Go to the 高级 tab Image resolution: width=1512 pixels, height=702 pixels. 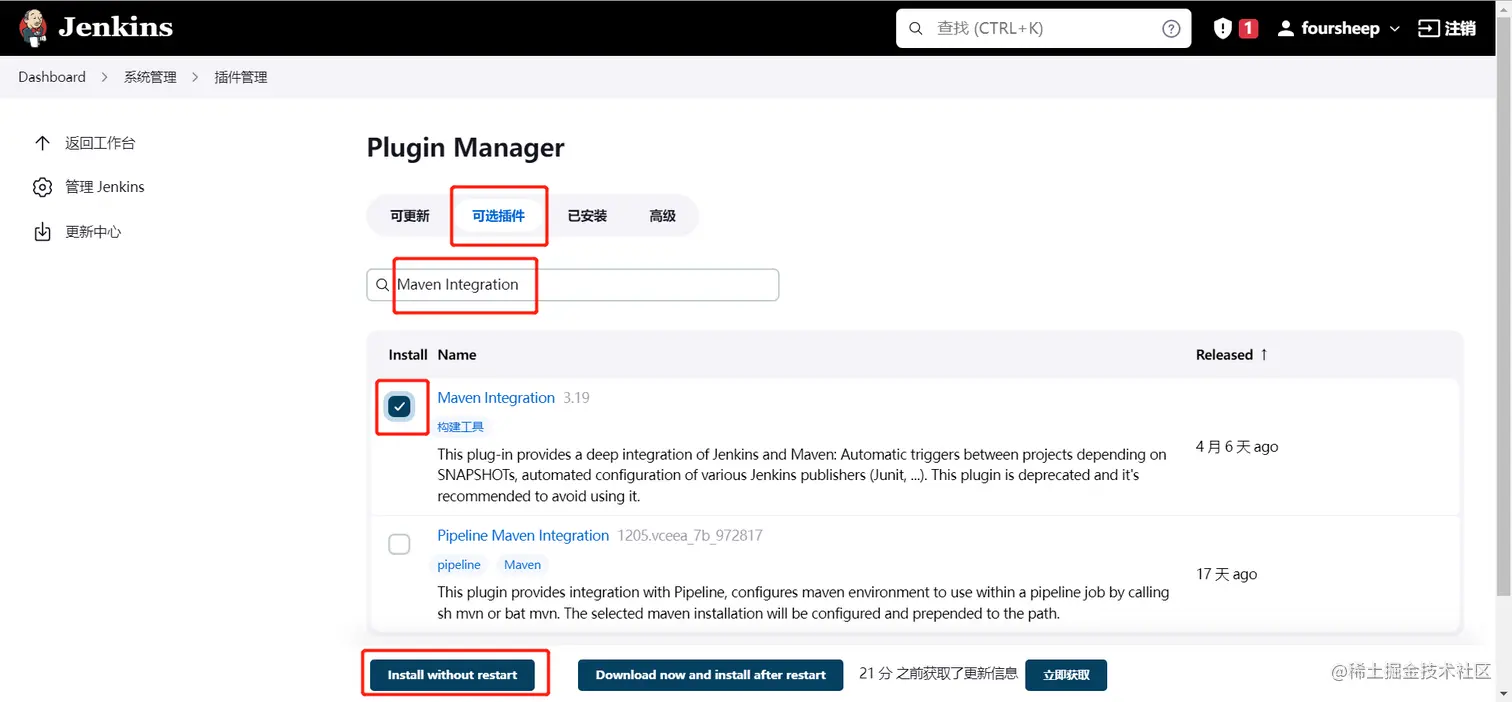coord(662,216)
